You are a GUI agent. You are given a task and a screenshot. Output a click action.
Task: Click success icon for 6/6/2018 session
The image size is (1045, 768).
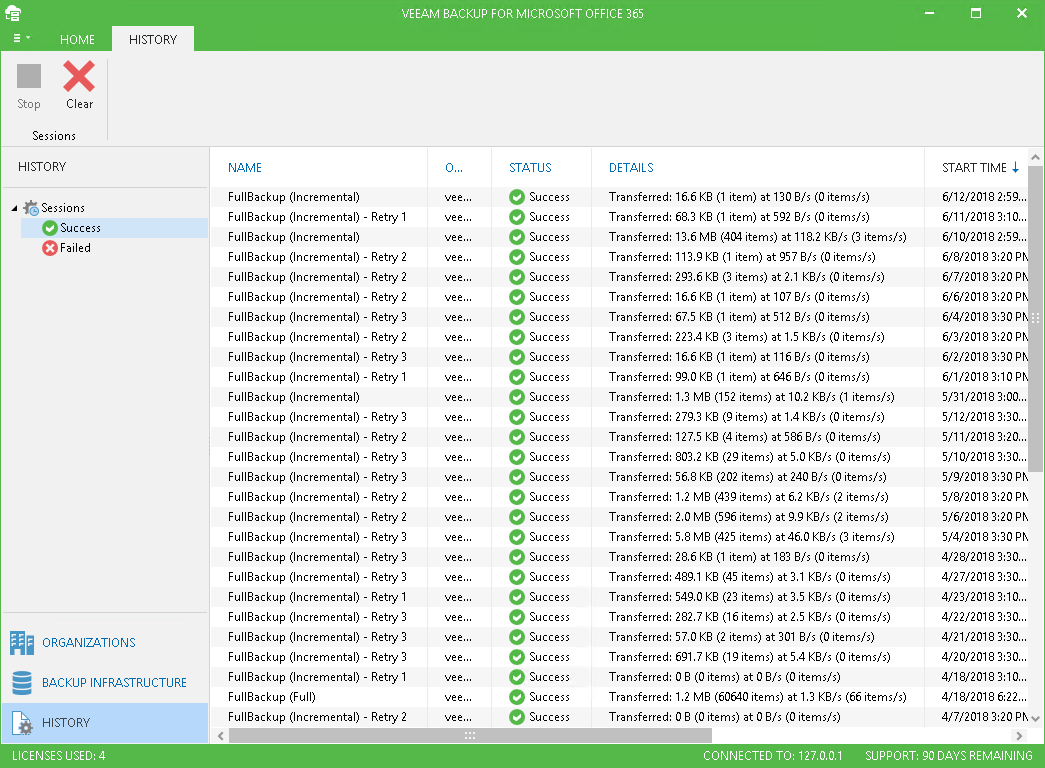pyautogui.click(x=517, y=297)
